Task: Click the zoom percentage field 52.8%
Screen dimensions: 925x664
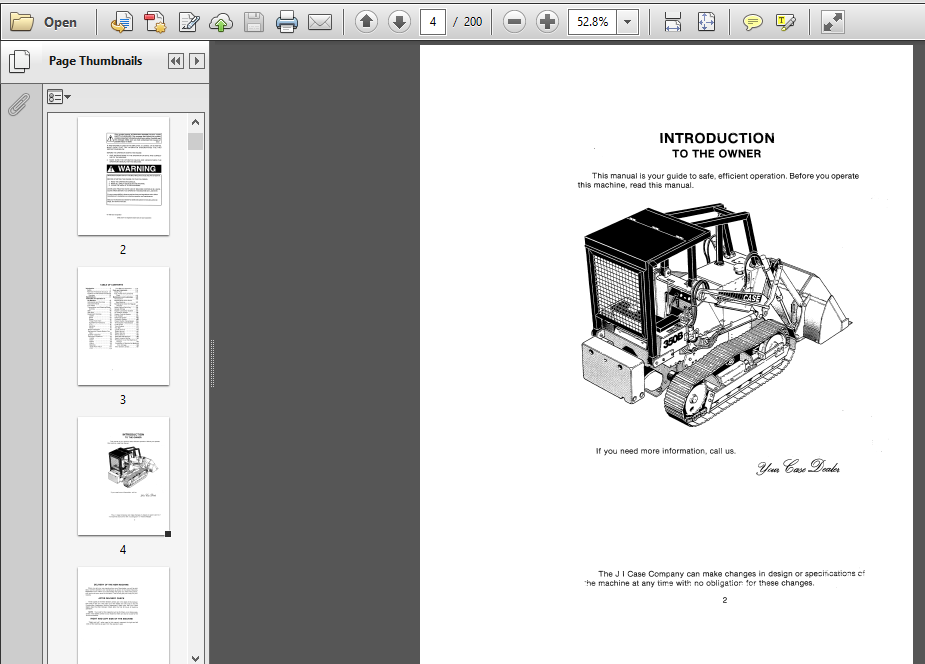Action: point(592,22)
